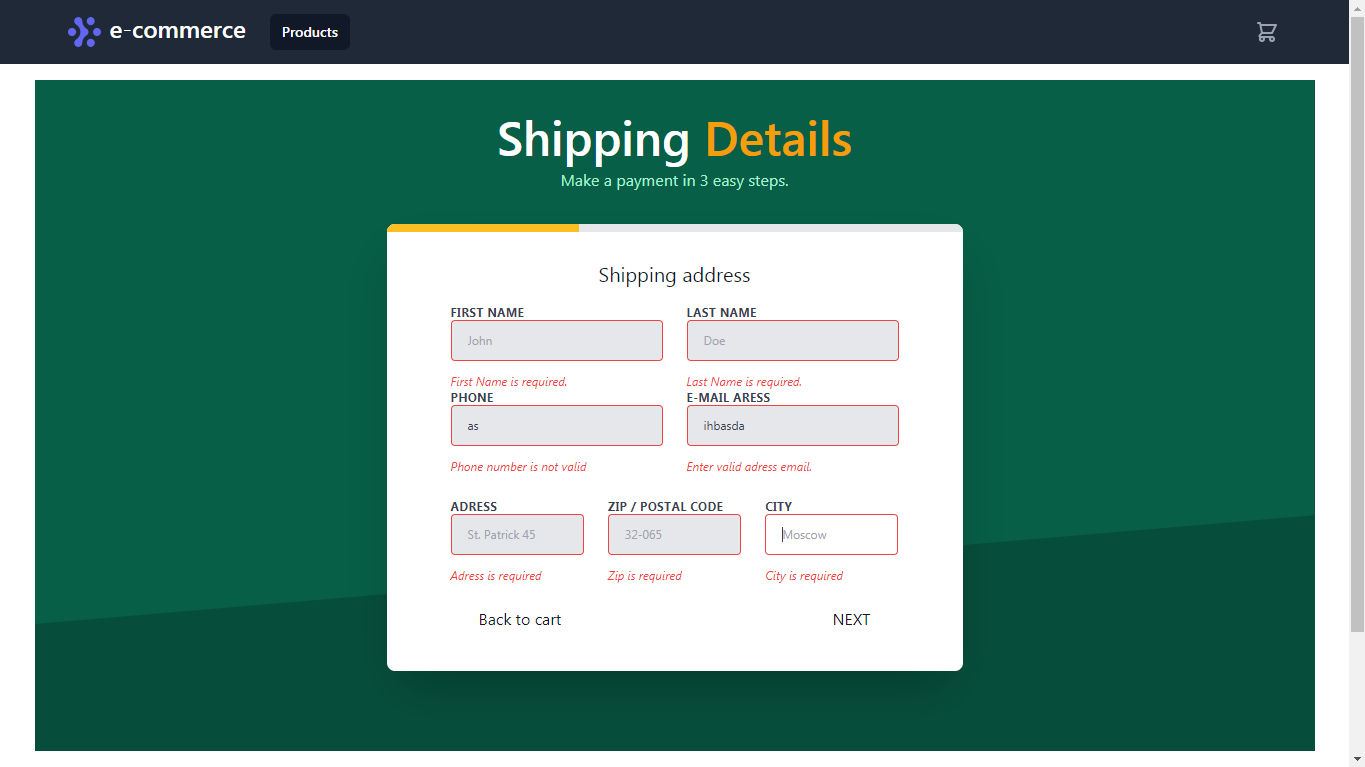Click the Shipping address form heading
Screen dimensions: 1365x767
point(674,275)
